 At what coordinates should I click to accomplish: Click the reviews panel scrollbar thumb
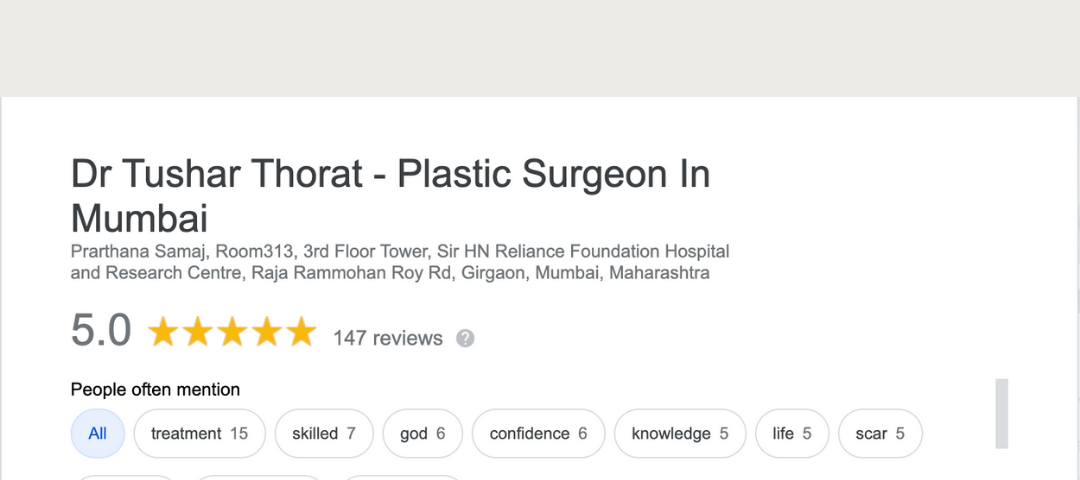pyautogui.click(x=1001, y=413)
